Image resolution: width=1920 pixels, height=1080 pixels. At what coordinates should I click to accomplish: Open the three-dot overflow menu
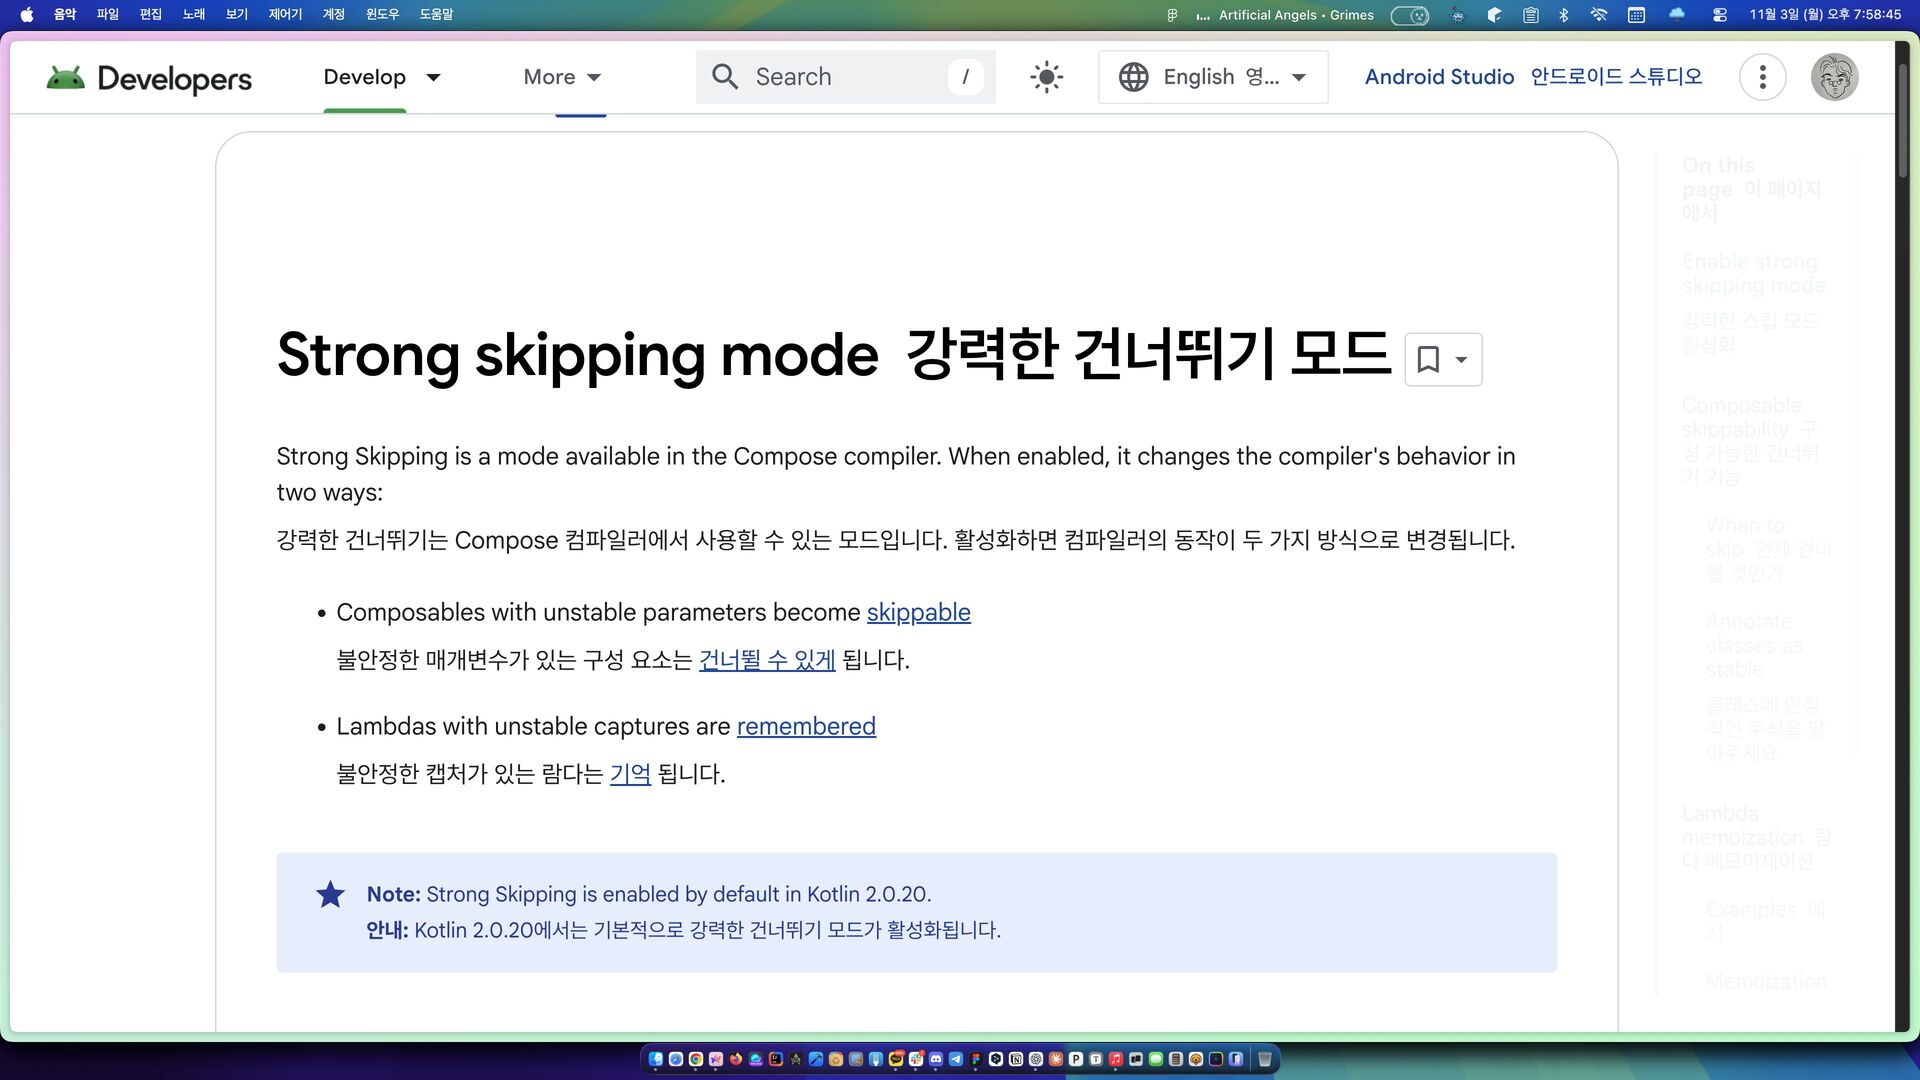pyautogui.click(x=1762, y=77)
